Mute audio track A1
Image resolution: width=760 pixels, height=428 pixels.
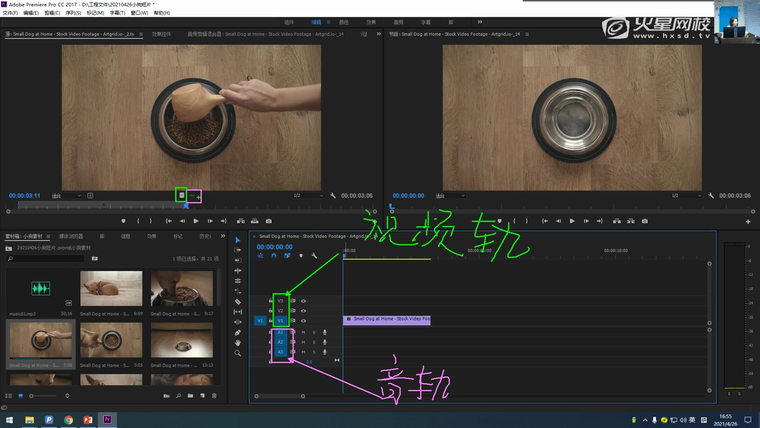pyautogui.click(x=303, y=332)
